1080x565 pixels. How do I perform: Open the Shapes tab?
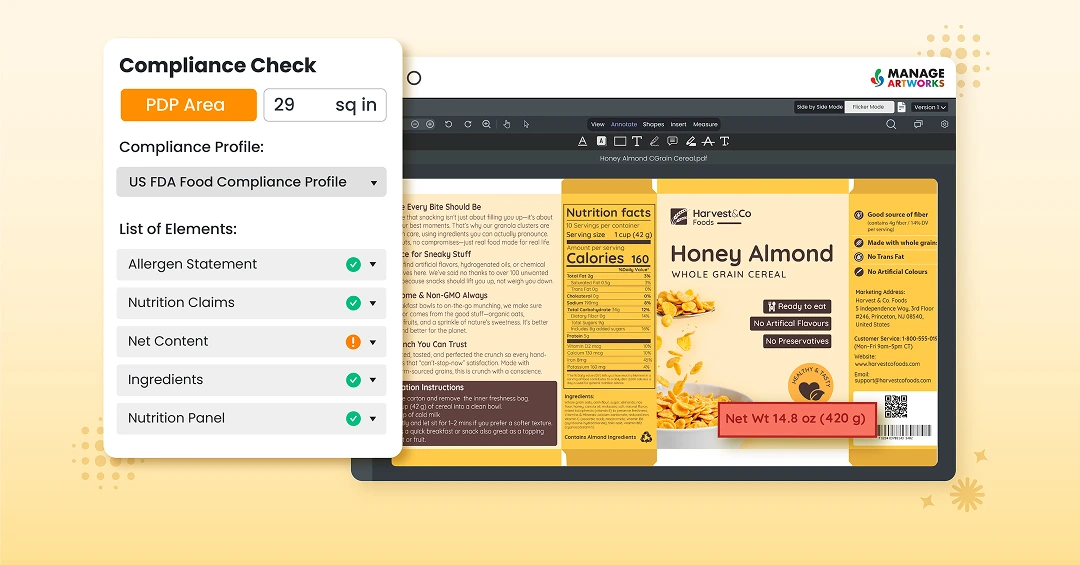(654, 125)
